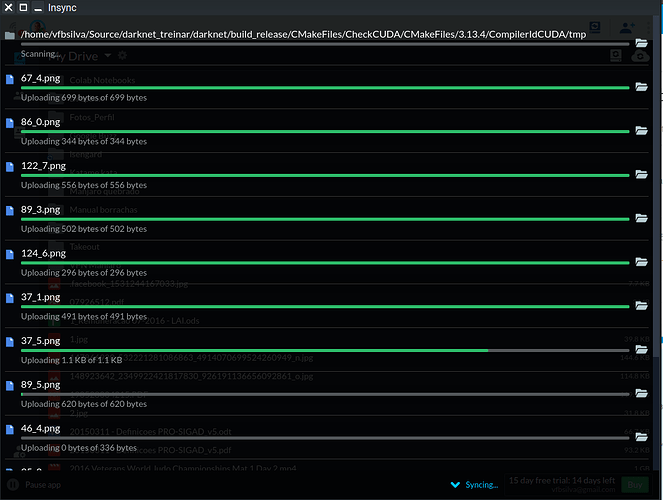
Task: Click the folder icon beside the scanning path
Action: pyautogui.click(x=10, y=36)
